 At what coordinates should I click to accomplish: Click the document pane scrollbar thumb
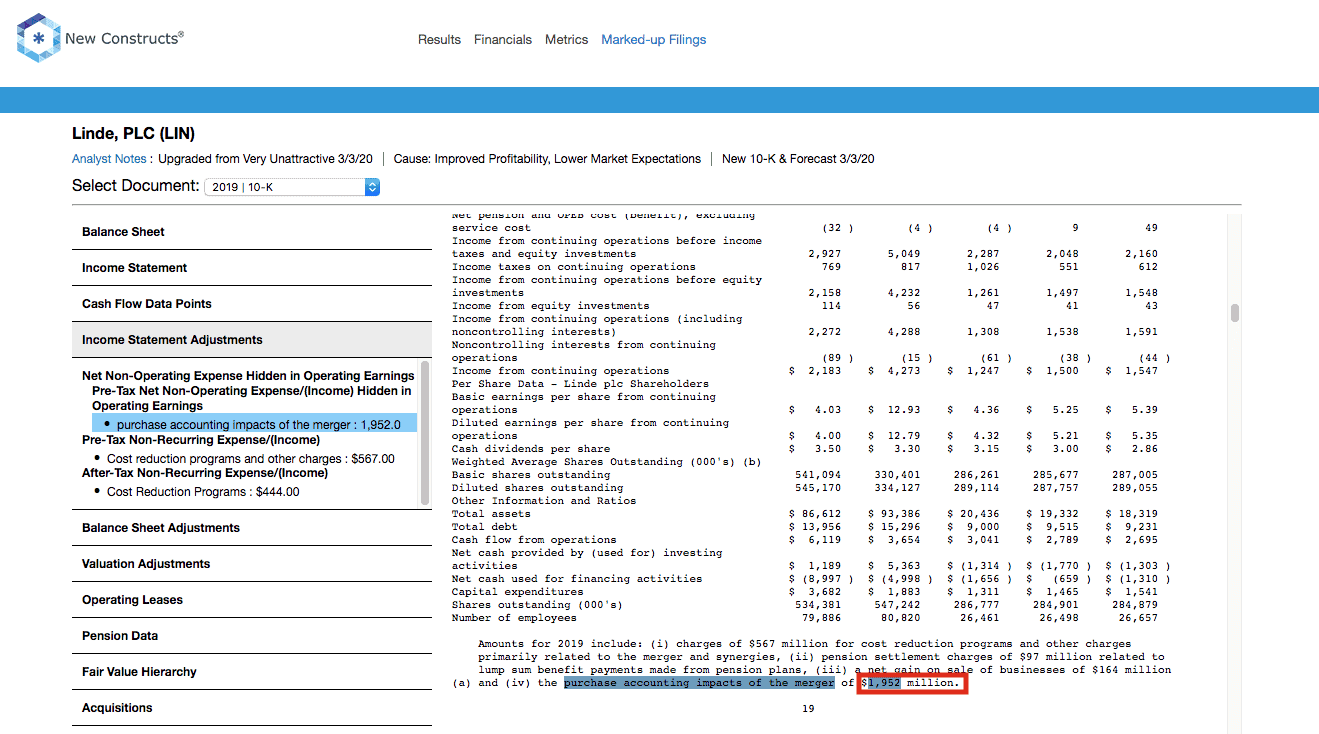[1235, 313]
